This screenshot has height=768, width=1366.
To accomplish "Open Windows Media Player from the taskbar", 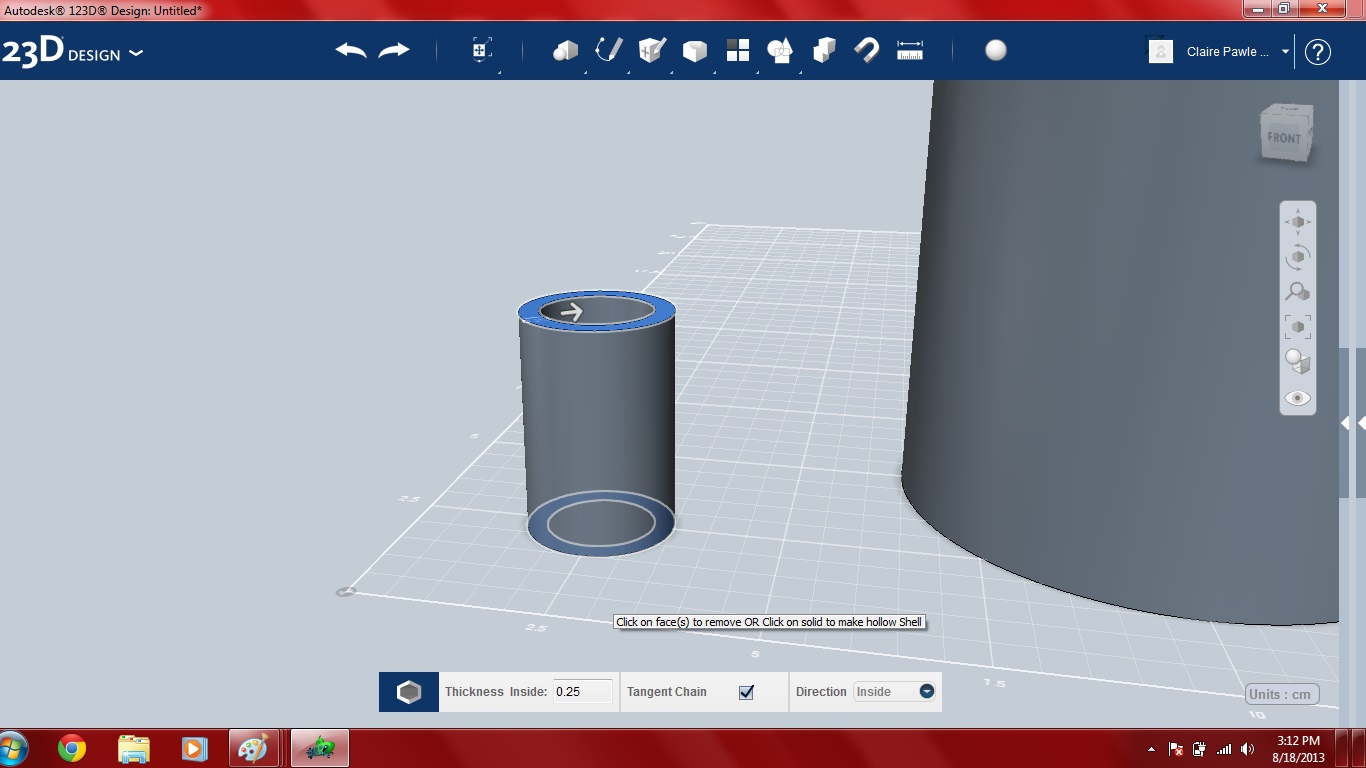I will pos(194,748).
